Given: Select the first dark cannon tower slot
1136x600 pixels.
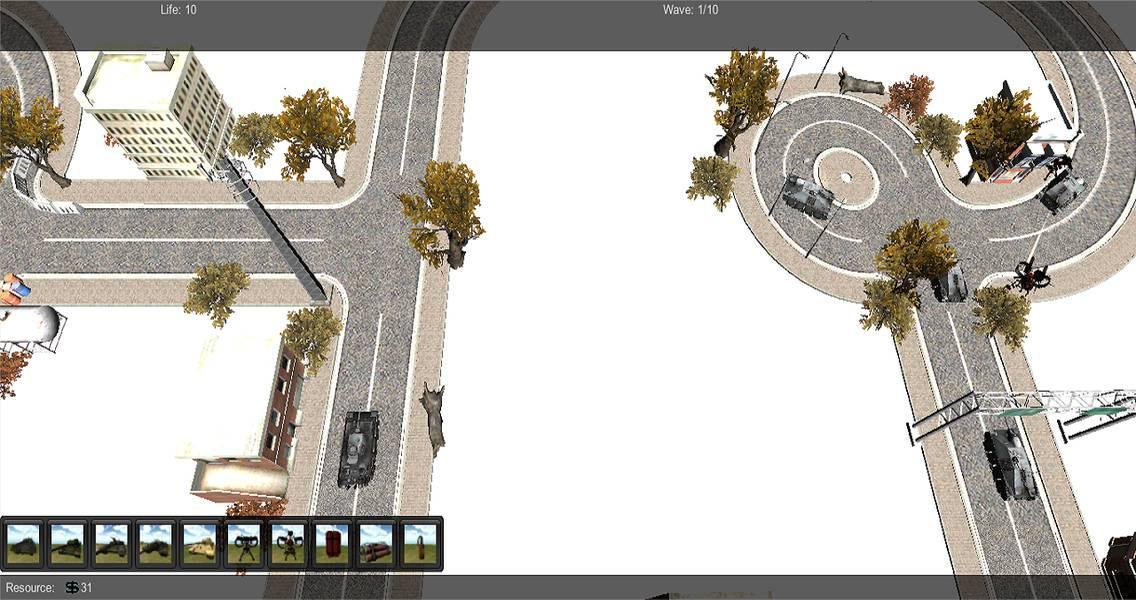Looking at the screenshot, I should click(x=22, y=543).
